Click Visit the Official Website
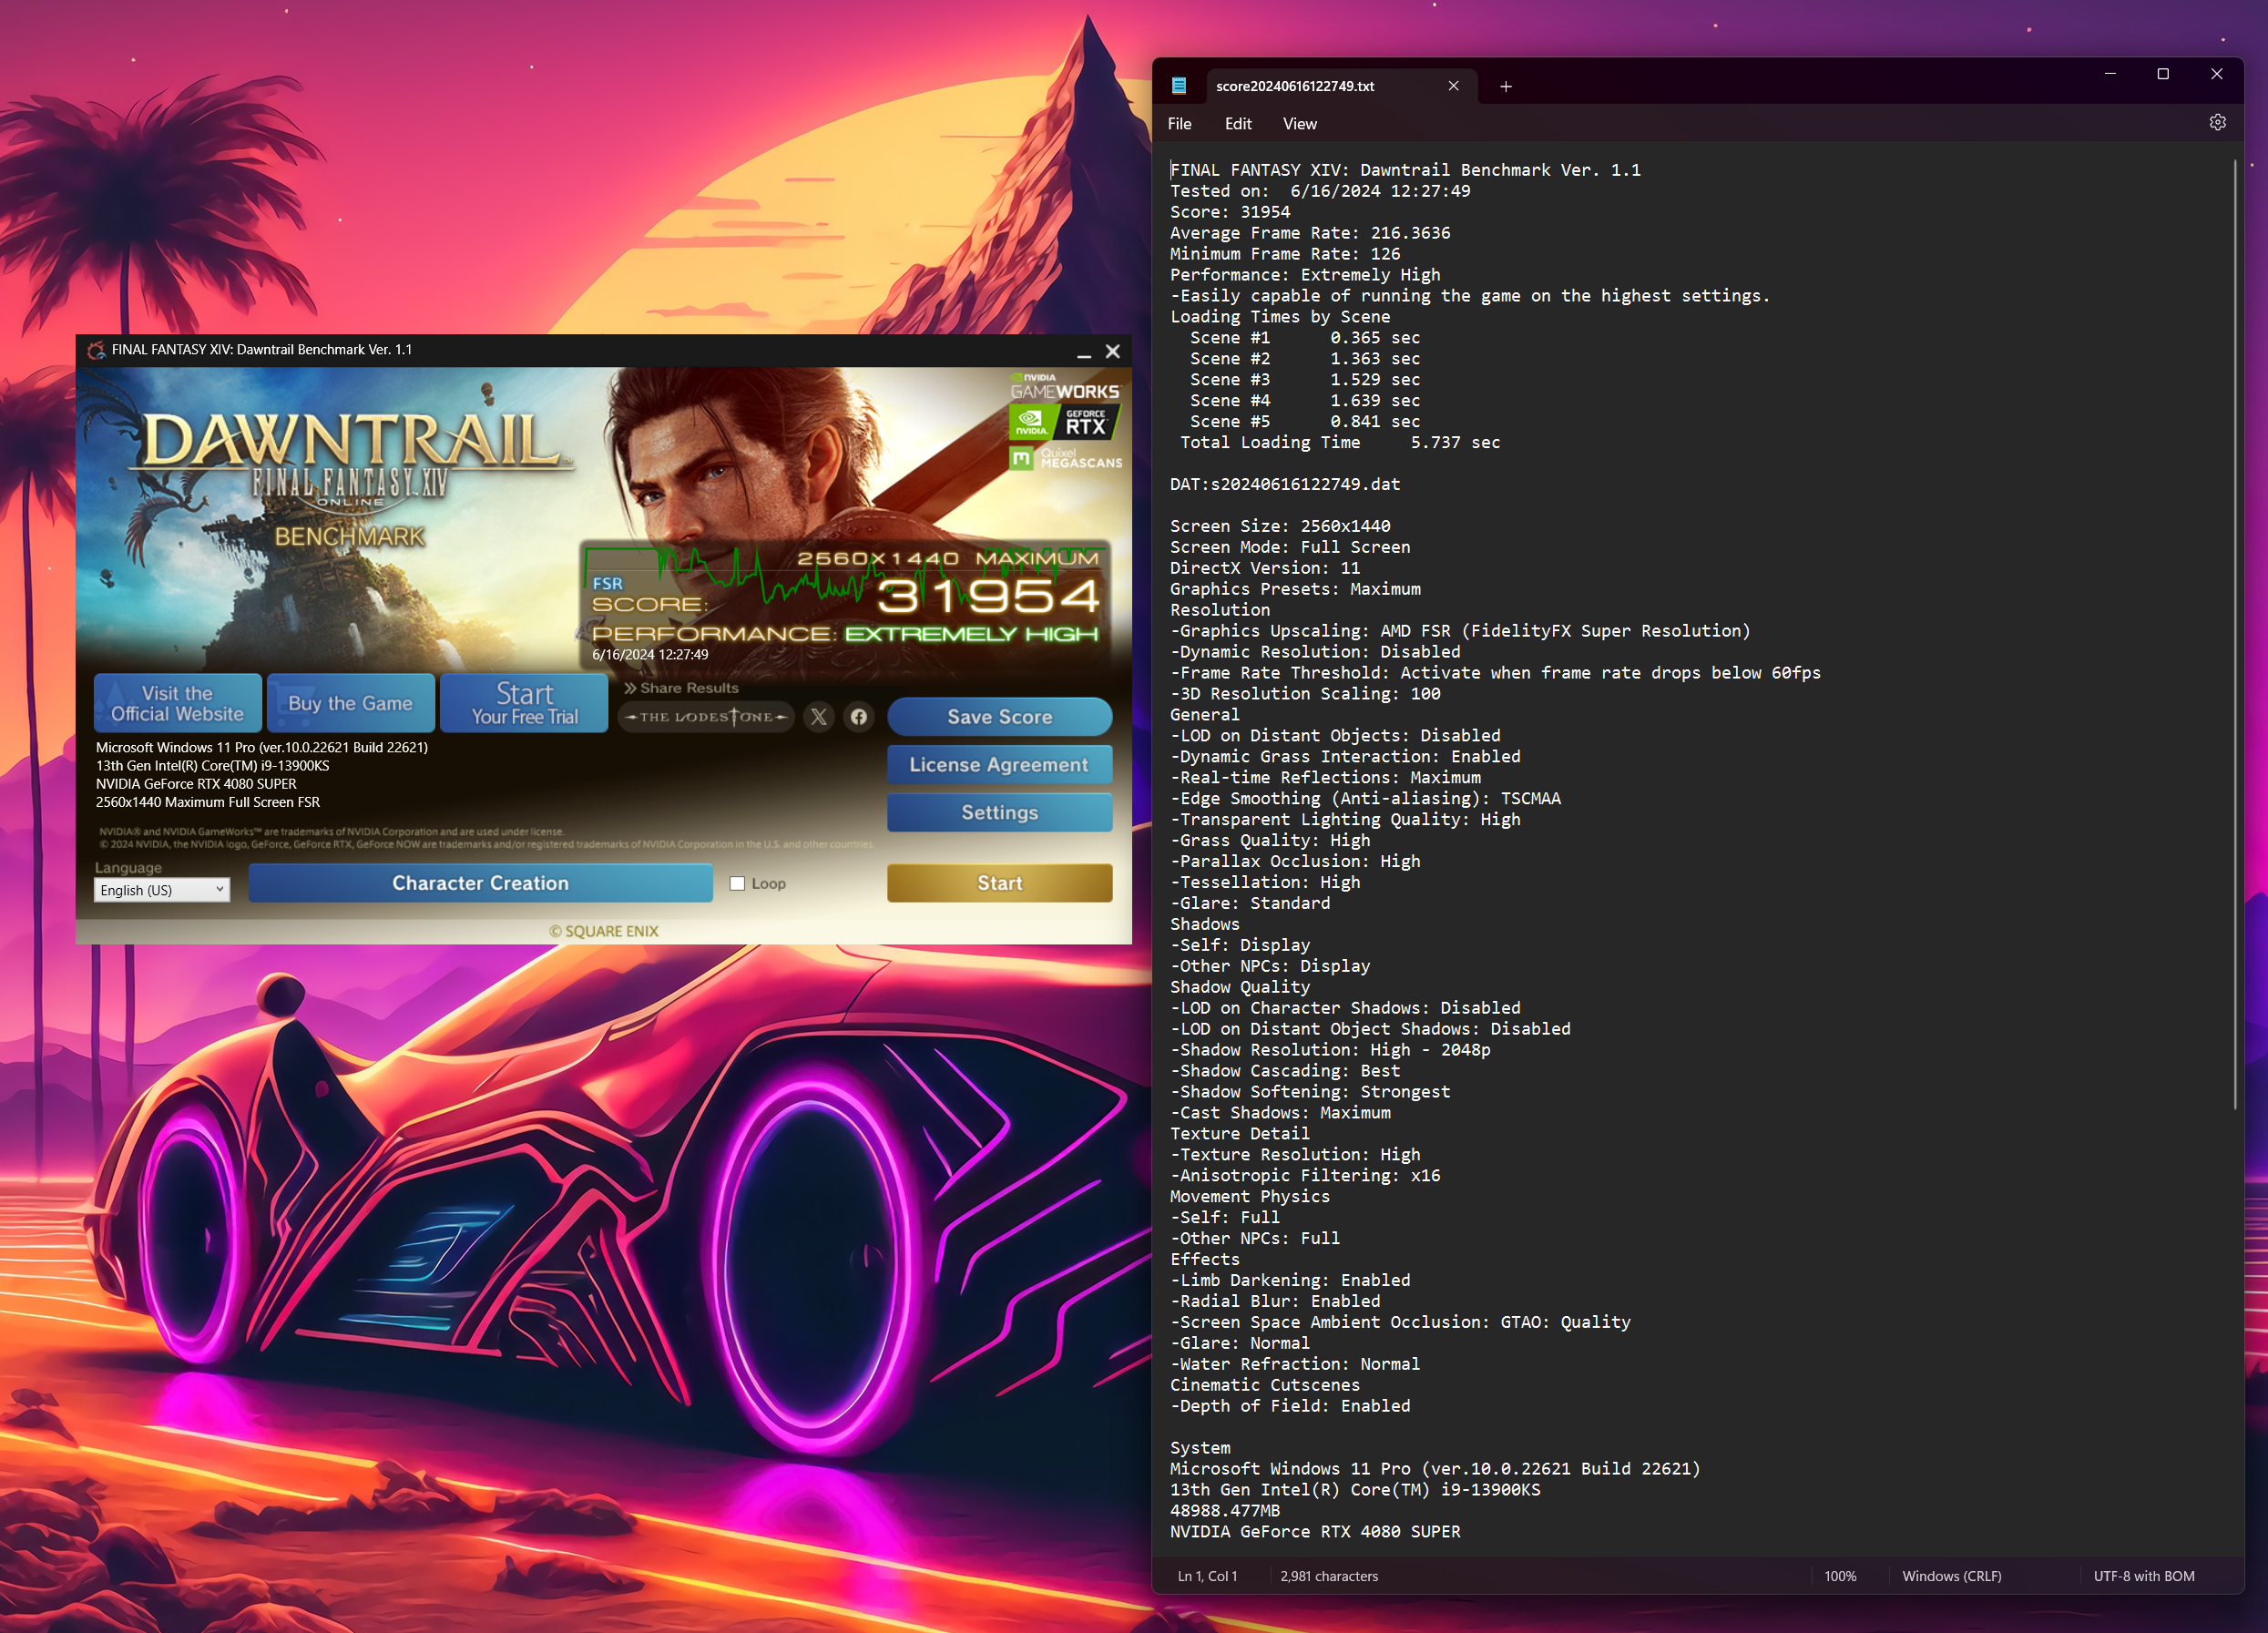Image resolution: width=2268 pixels, height=1633 pixels. [178, 703]
